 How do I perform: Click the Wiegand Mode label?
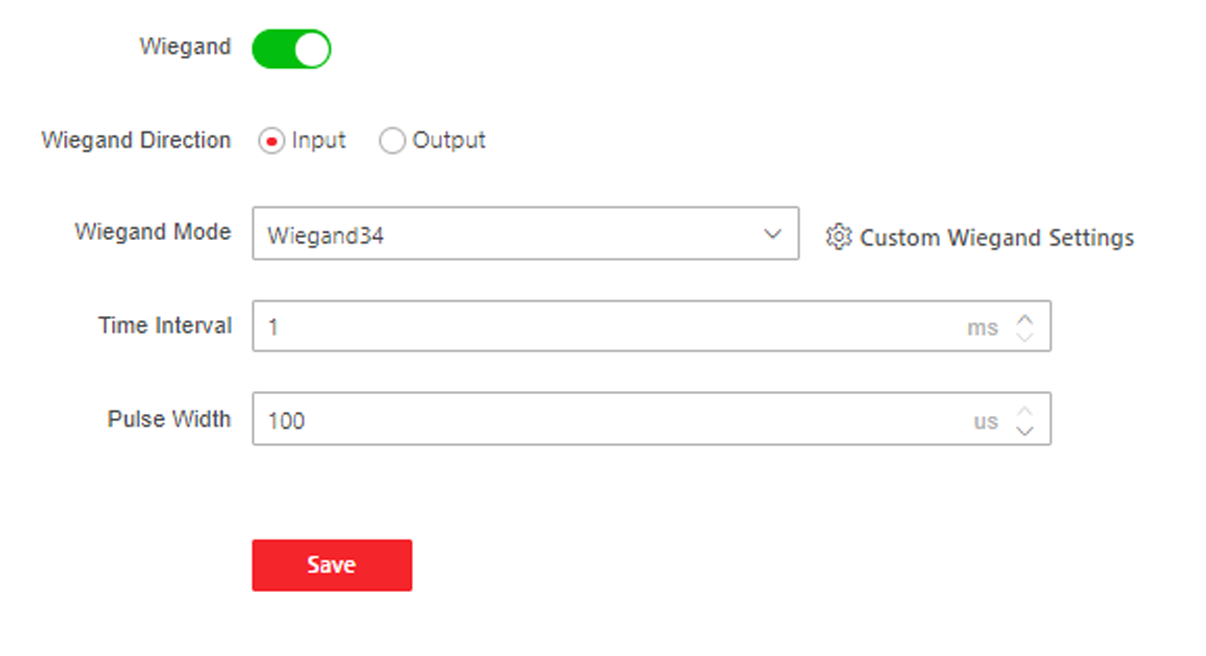tap(153, 232)
